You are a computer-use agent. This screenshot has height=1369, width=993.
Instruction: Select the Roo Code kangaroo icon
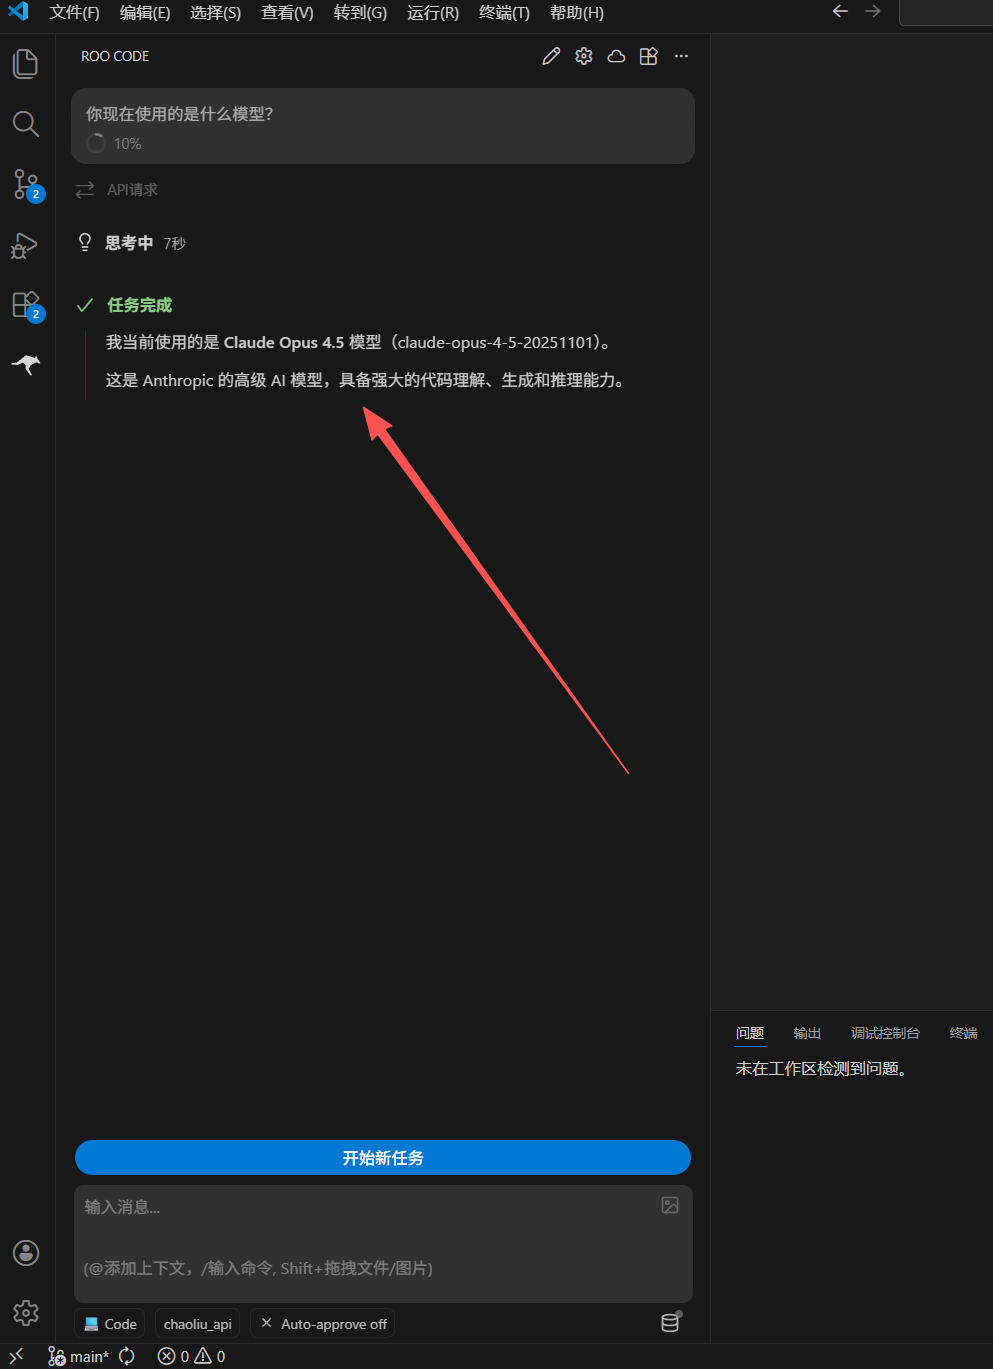[25, 364]
